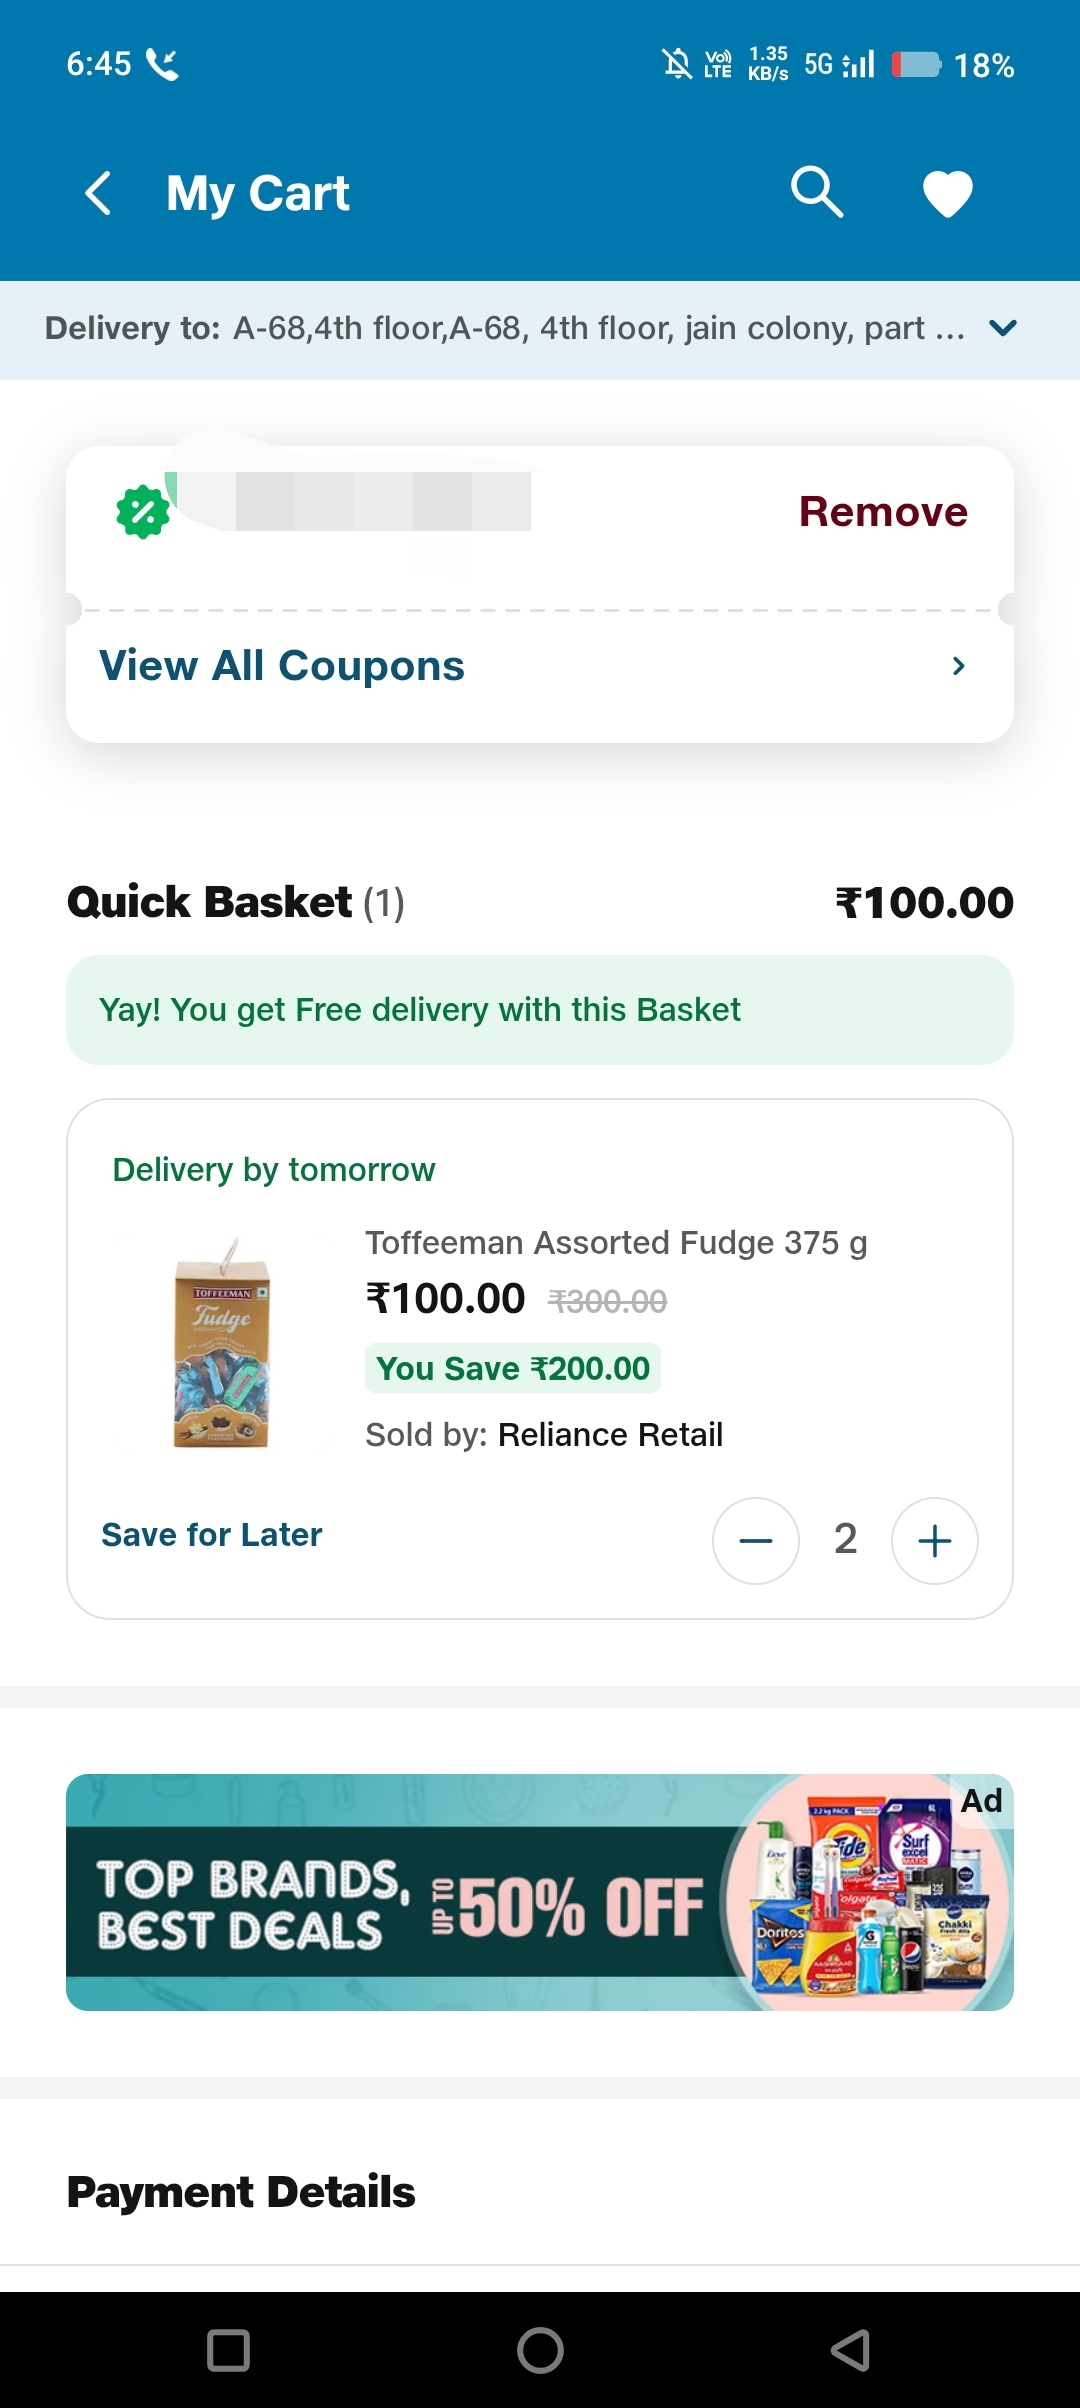Open View All Coupons chevron arrow
The height and width of the screenshot is (2408, 1080).
click(x=958, y=666)
